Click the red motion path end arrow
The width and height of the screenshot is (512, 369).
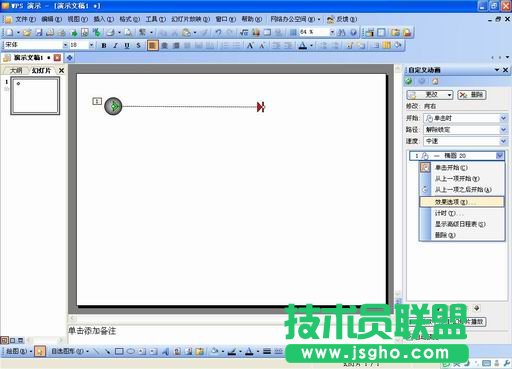click(261, 107)
